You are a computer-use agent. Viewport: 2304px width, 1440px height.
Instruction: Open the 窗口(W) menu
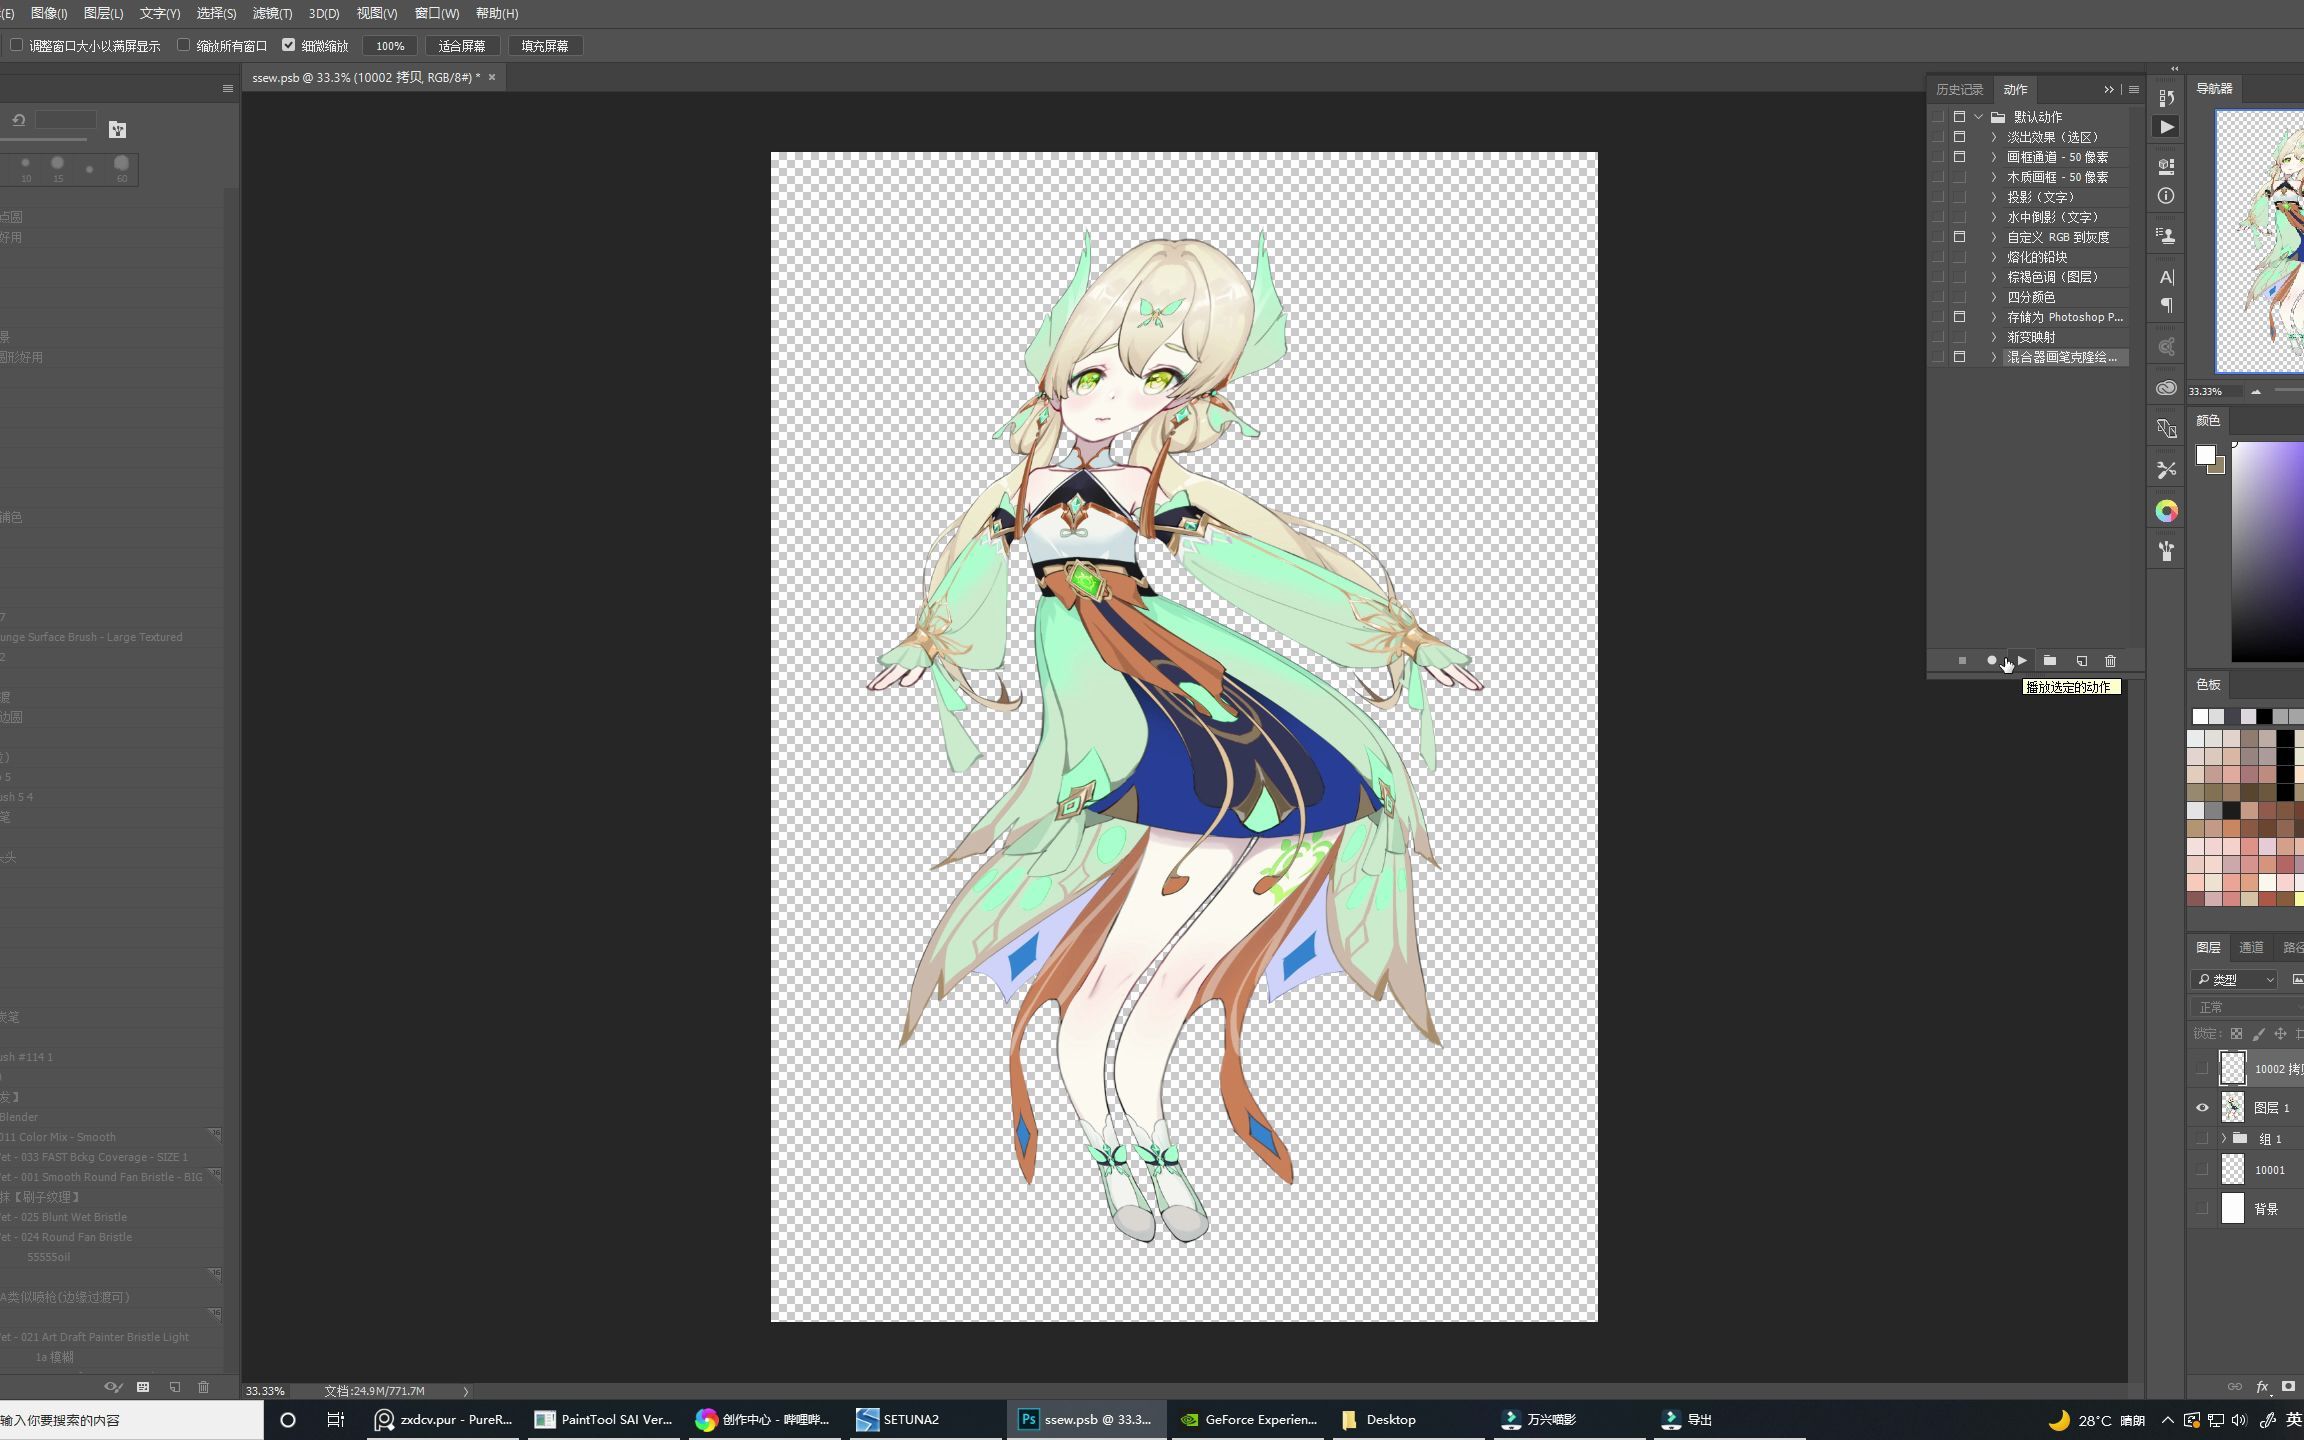(x=436, y=13)
